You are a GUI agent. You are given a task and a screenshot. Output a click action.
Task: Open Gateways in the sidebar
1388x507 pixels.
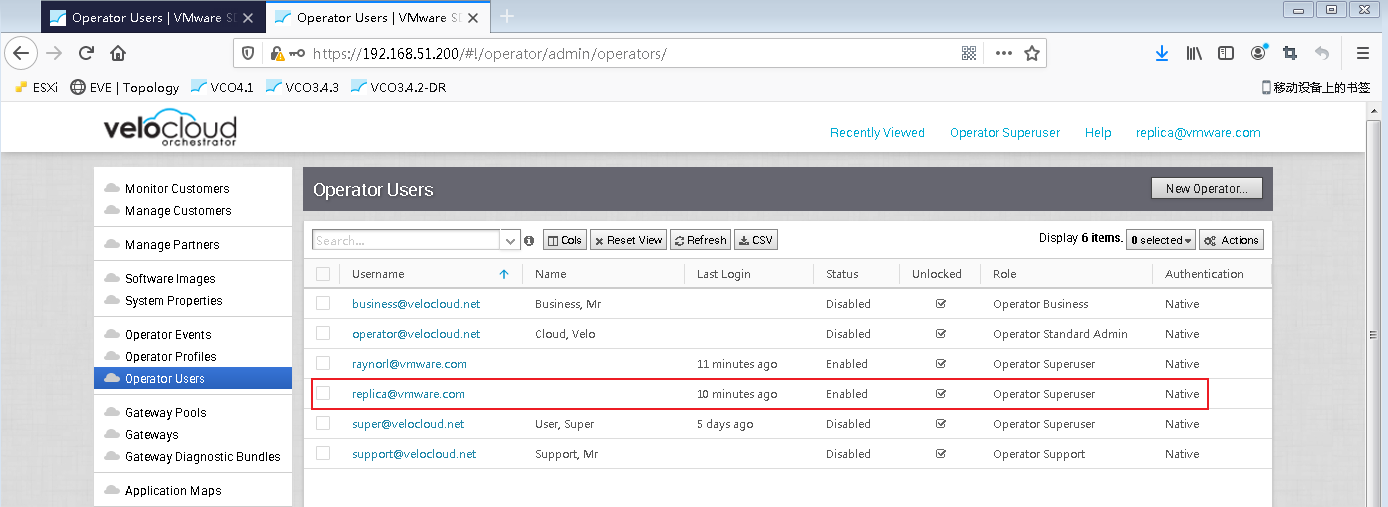152,434
